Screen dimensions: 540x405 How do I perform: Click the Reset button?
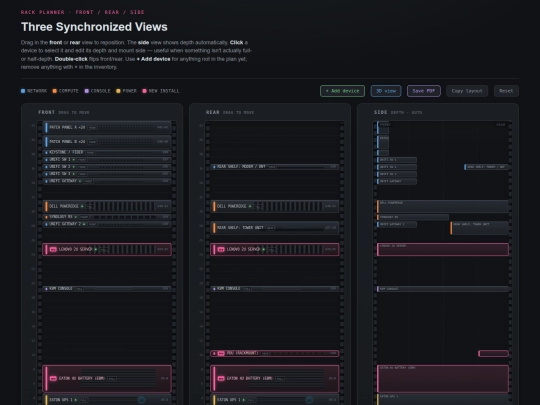506,91
